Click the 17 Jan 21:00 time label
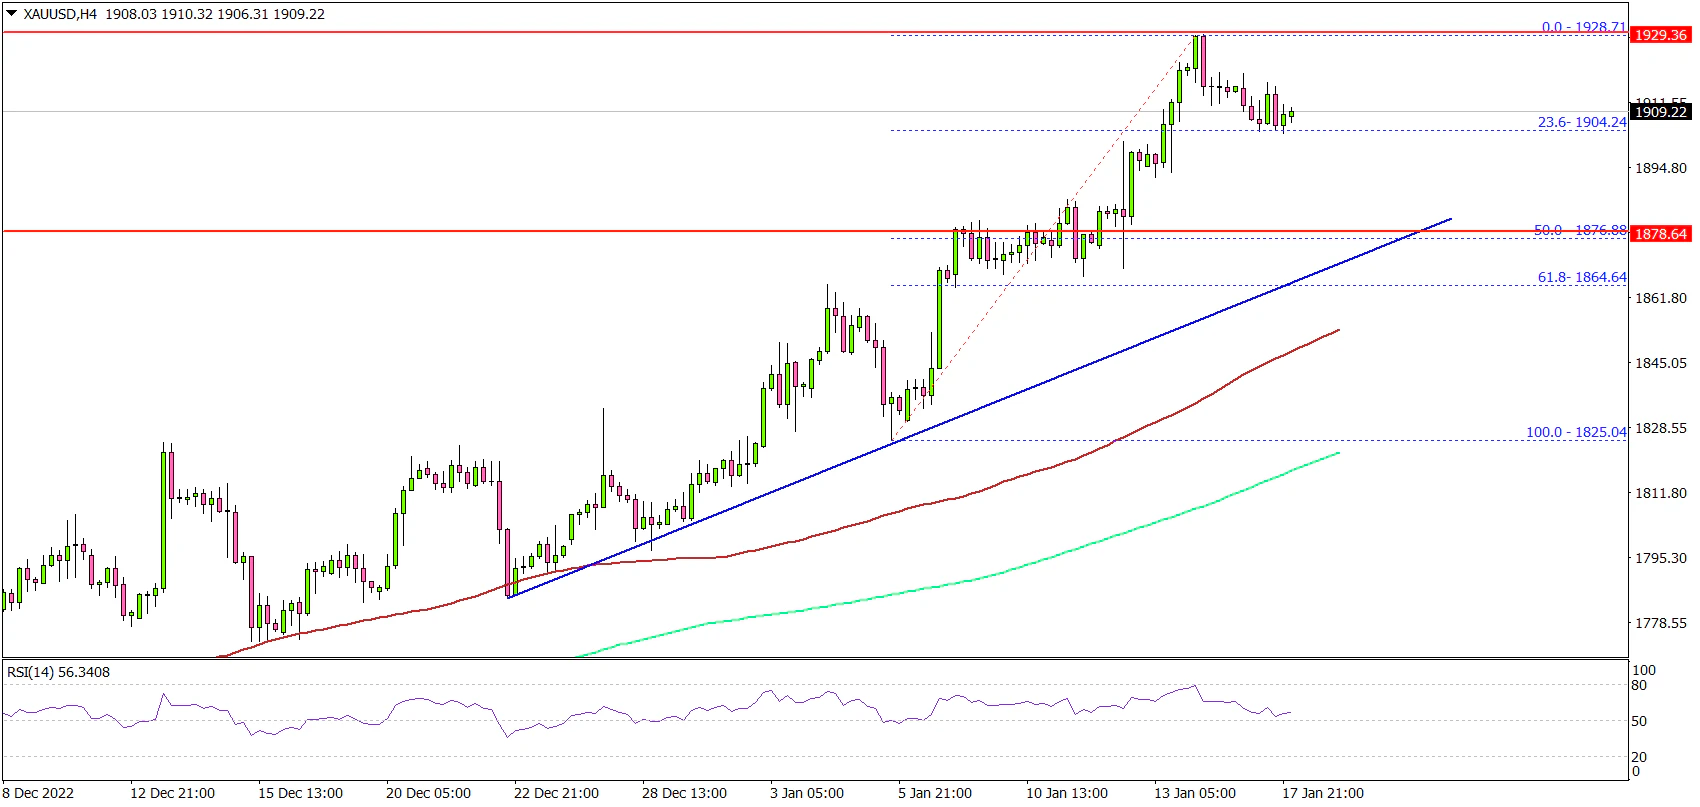 pos(1323,793)
